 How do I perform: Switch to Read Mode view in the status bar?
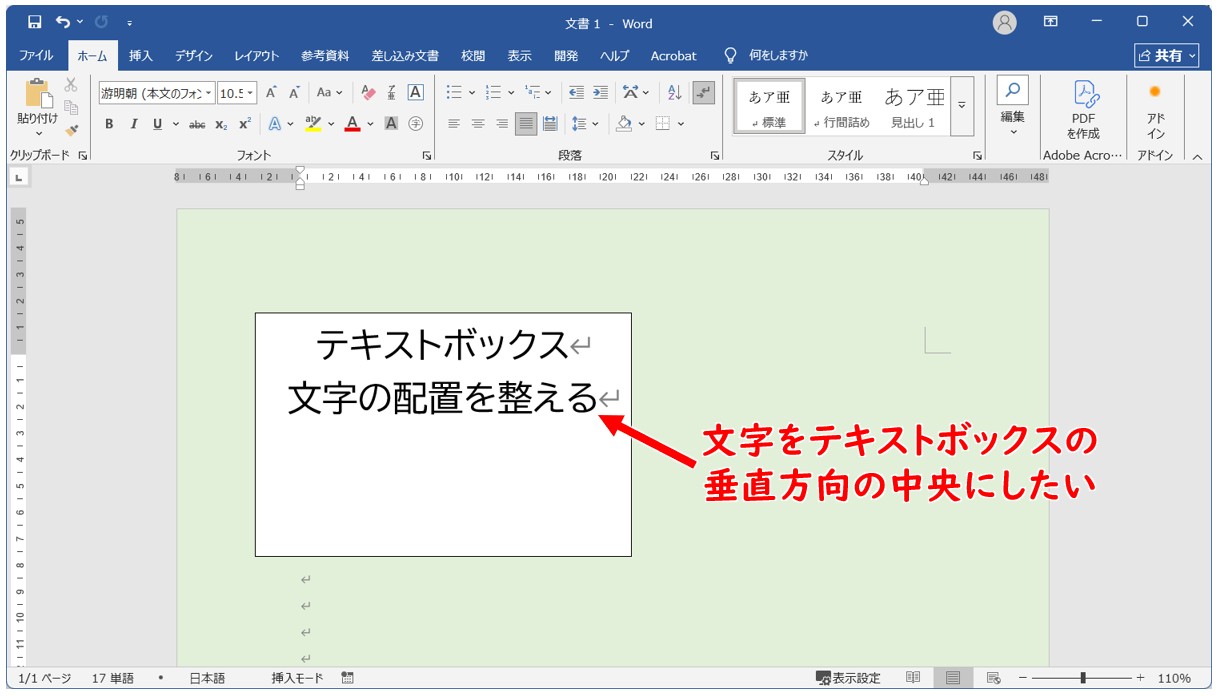[x=913, y=678]
